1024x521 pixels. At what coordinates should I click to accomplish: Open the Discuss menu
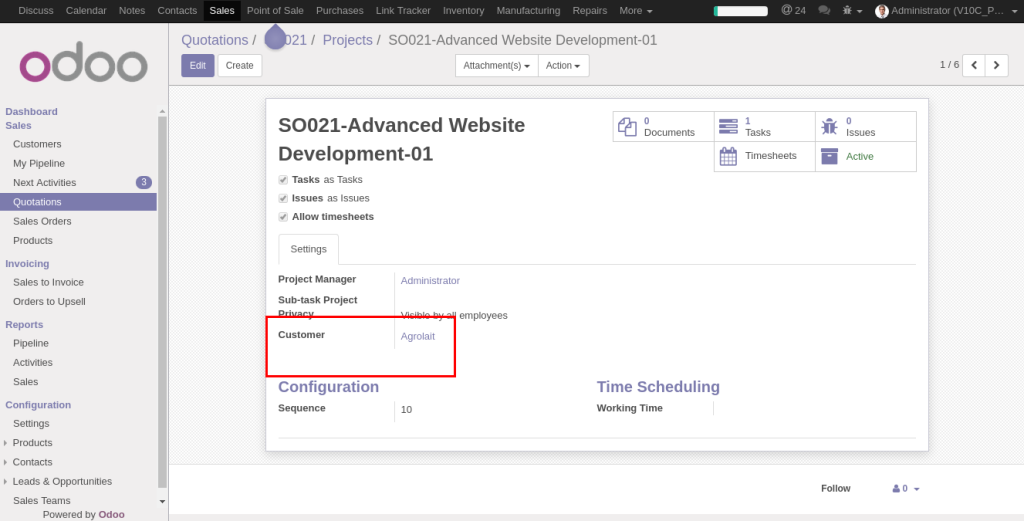36,10
